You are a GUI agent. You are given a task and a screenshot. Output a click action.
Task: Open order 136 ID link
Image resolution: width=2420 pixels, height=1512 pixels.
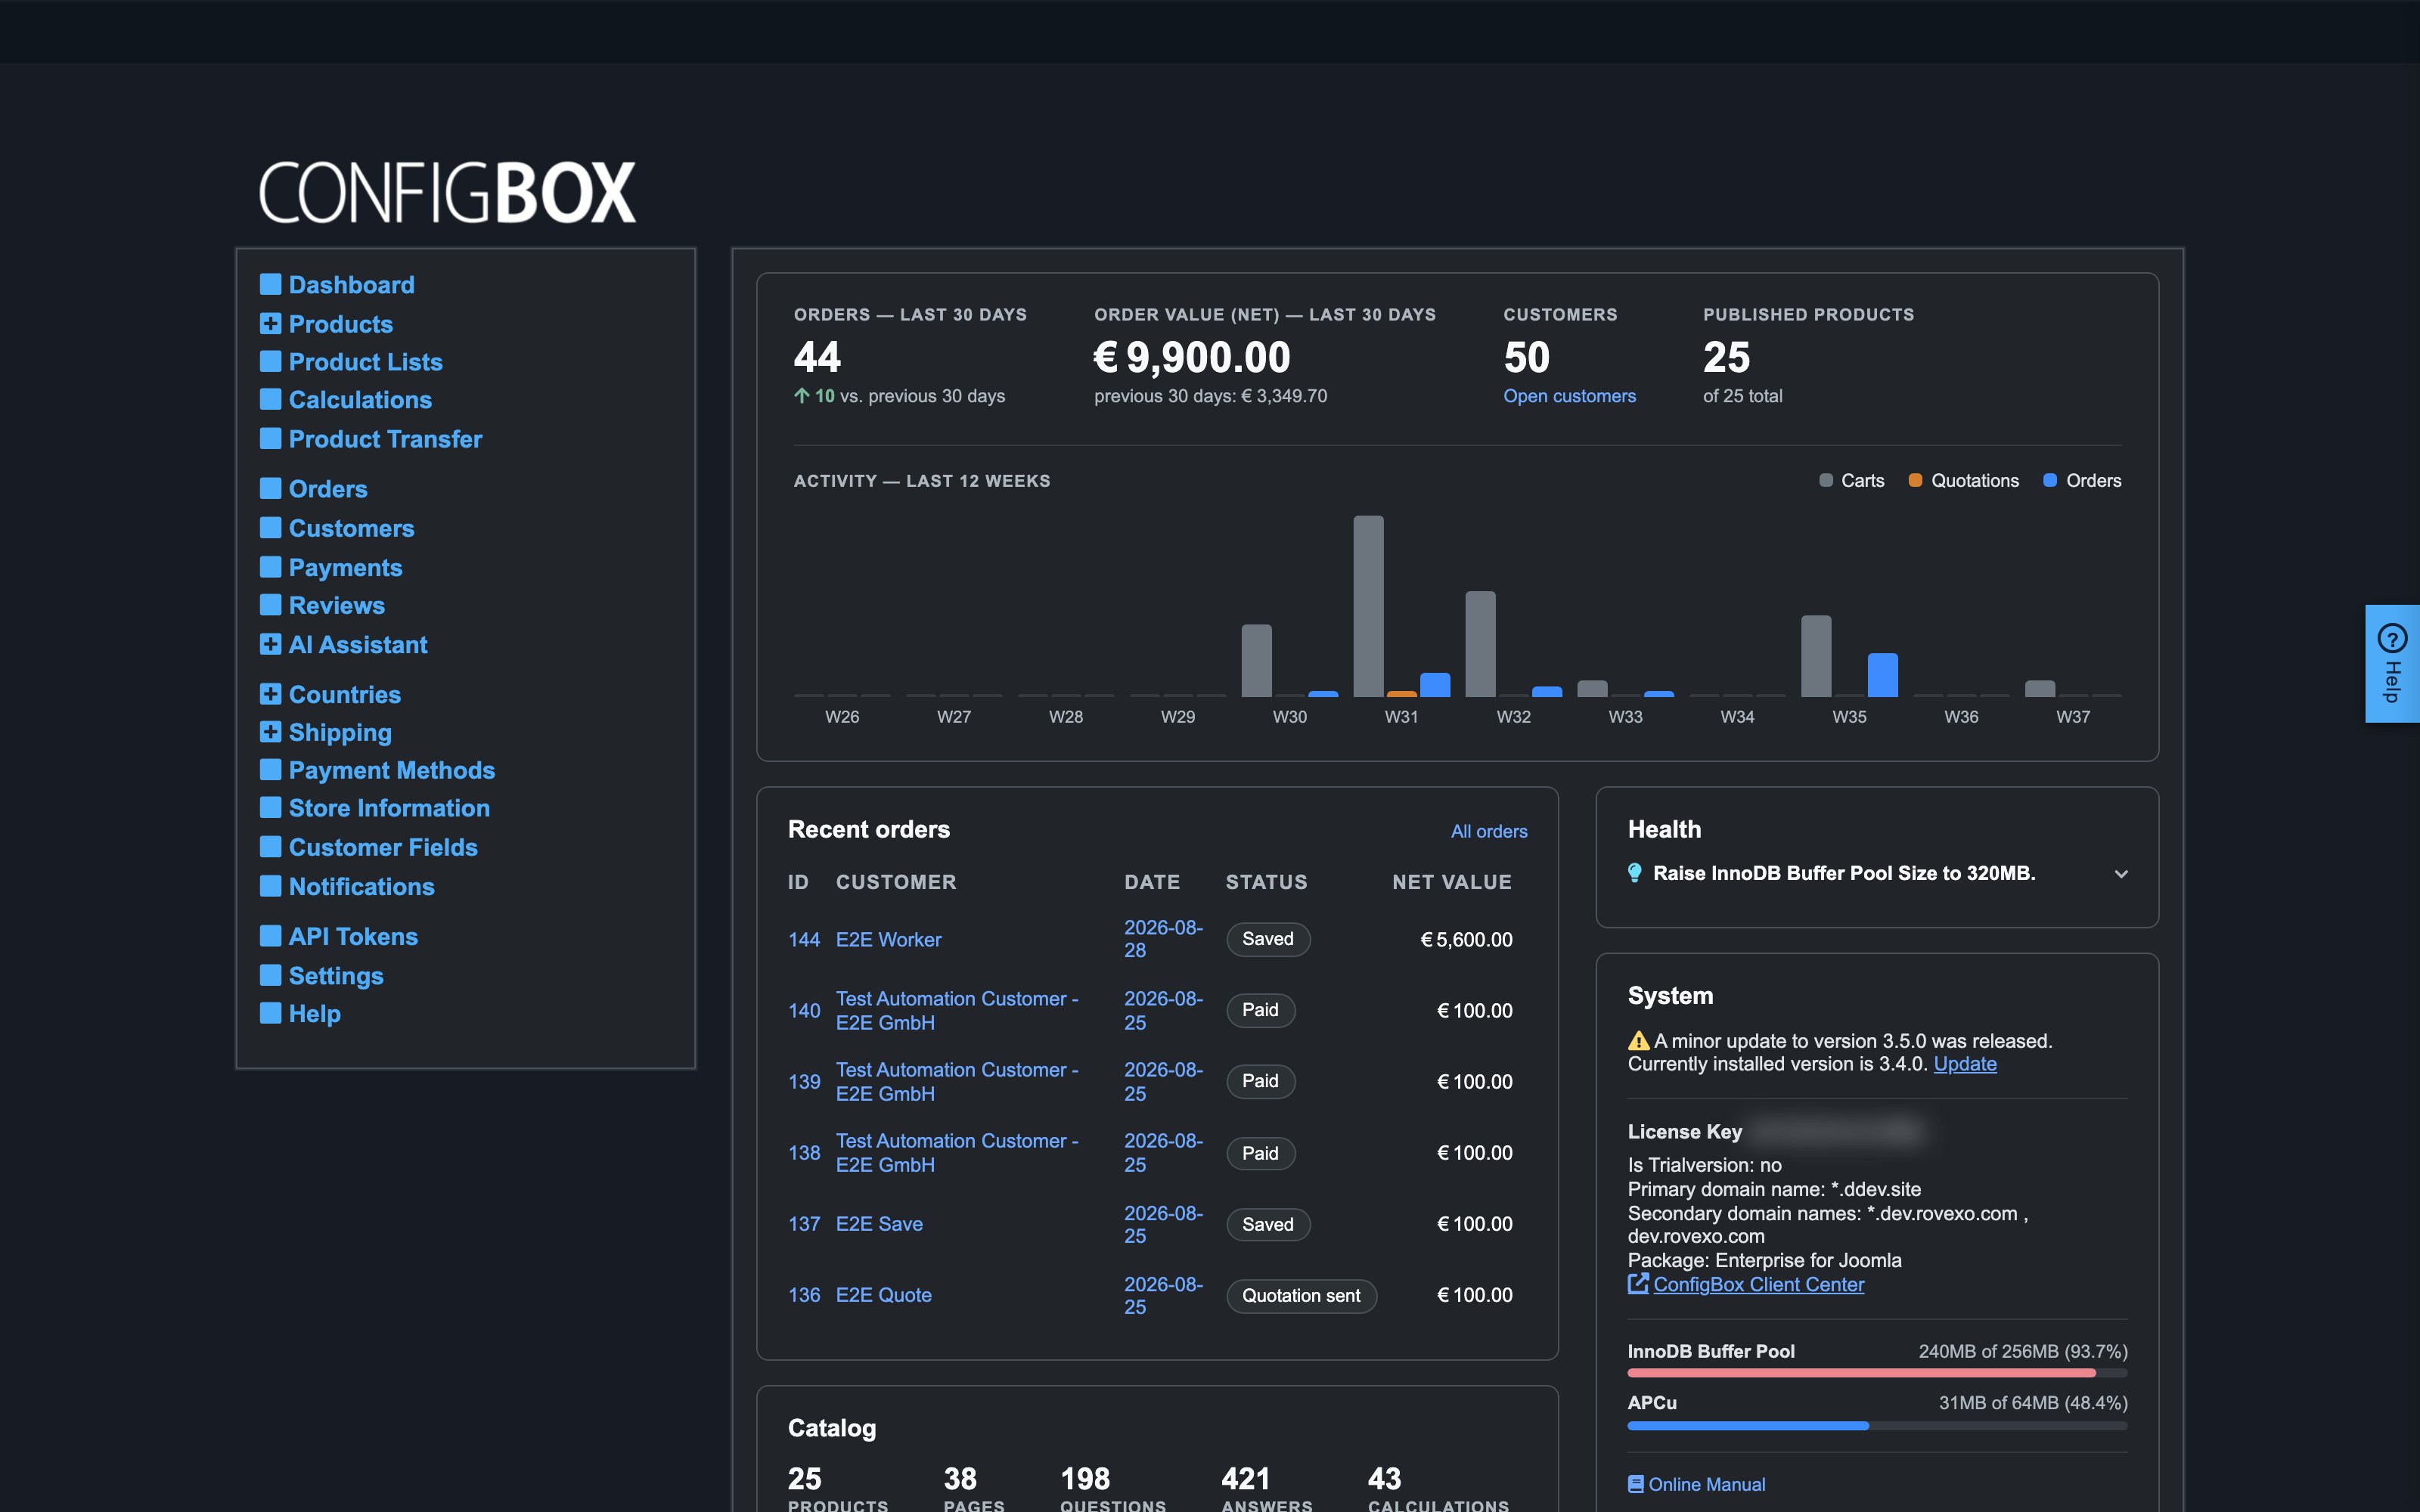tap(804, 1295)
